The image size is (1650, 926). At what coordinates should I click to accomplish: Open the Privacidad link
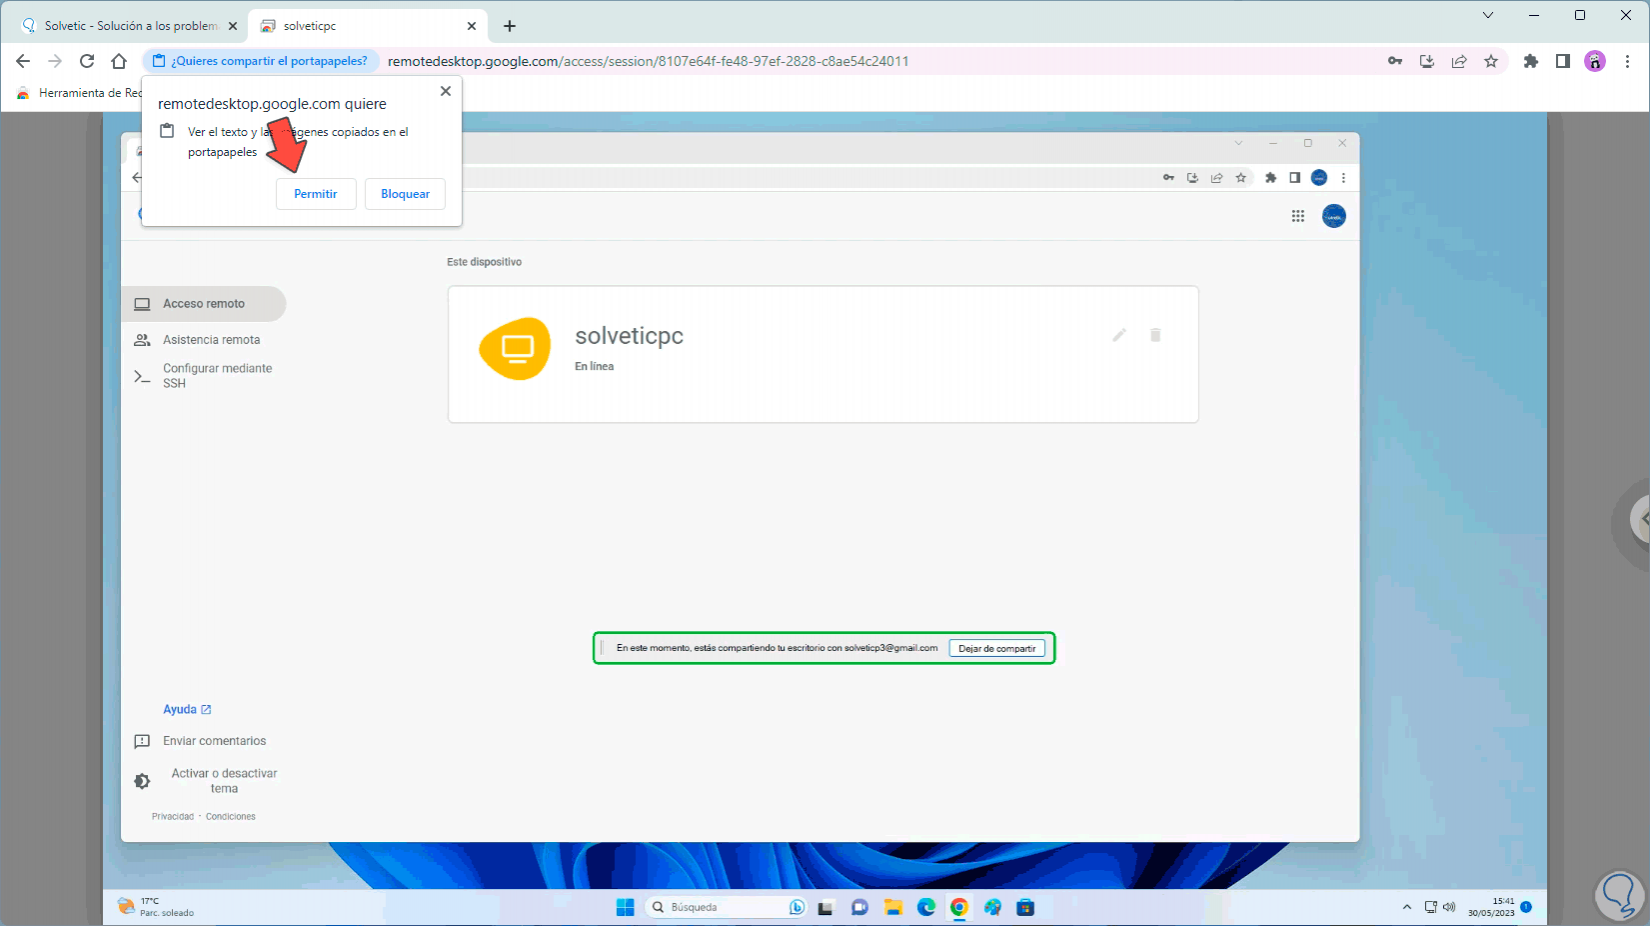pyautogui.click(x=173, y=817)
